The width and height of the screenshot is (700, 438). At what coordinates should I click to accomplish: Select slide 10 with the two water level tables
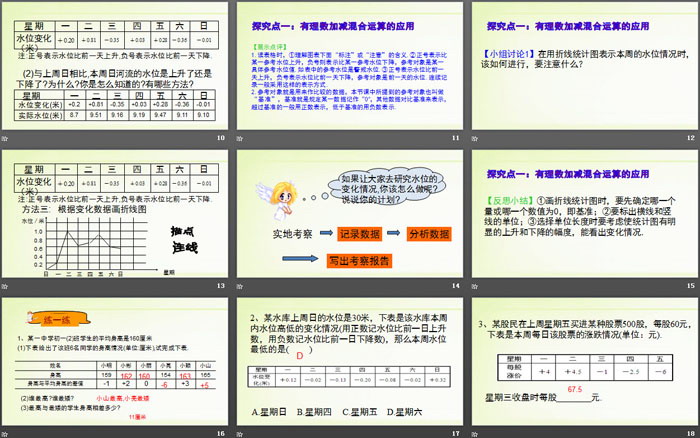[115, 66]
